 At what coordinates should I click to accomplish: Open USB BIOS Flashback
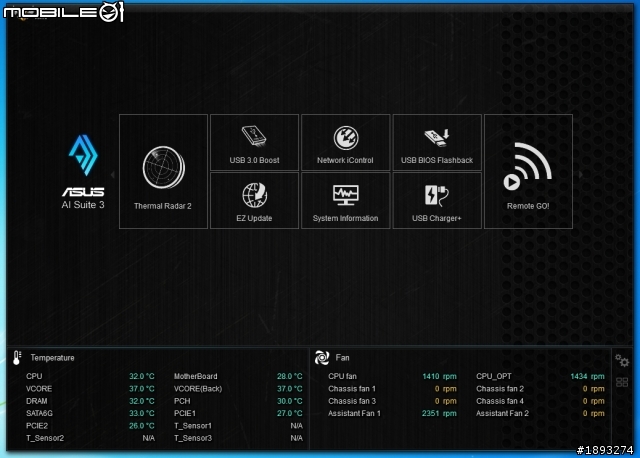pos(437,142)
